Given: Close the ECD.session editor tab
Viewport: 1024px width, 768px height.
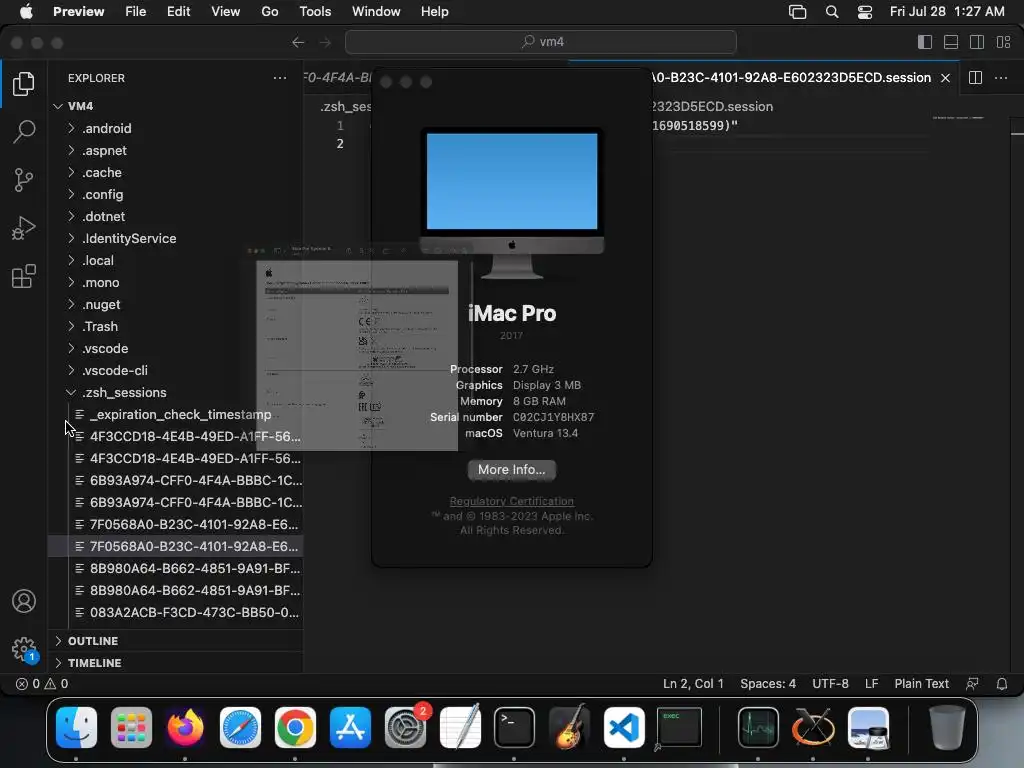Looking at the screenshot, I should tap(945, 78).
